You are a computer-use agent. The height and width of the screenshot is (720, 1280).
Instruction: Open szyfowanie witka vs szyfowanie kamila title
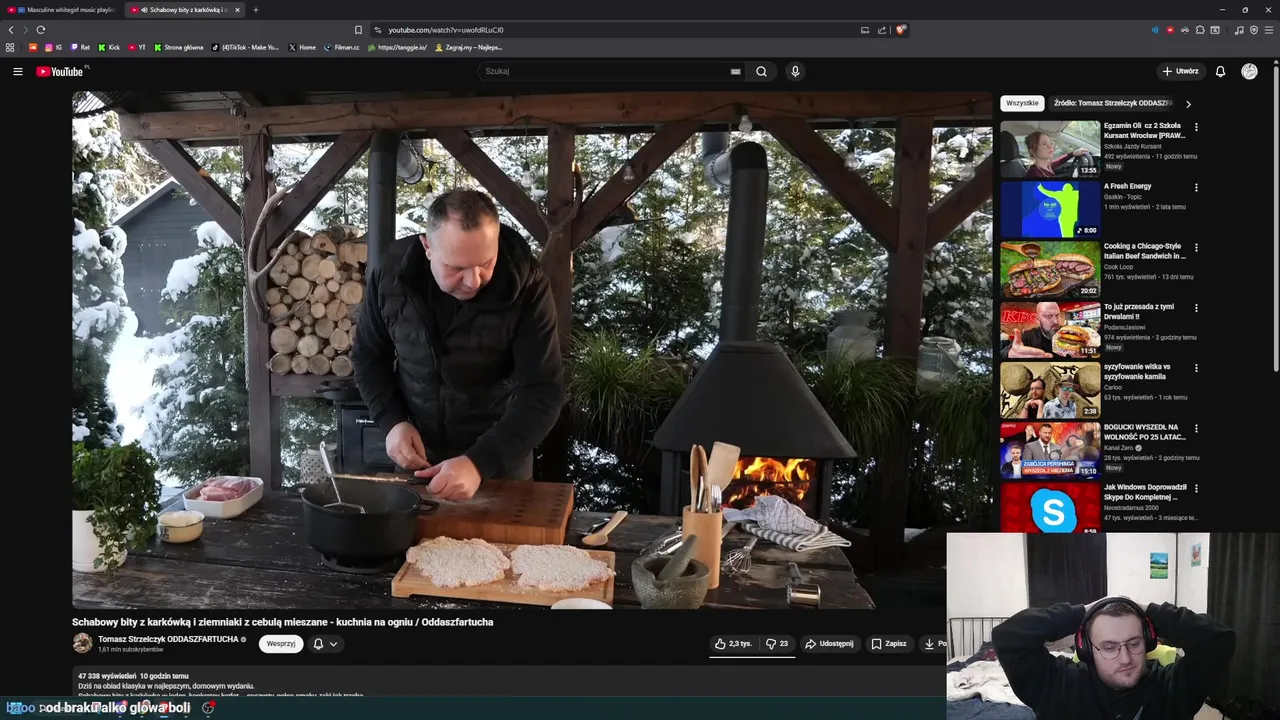coord(1138,371)
